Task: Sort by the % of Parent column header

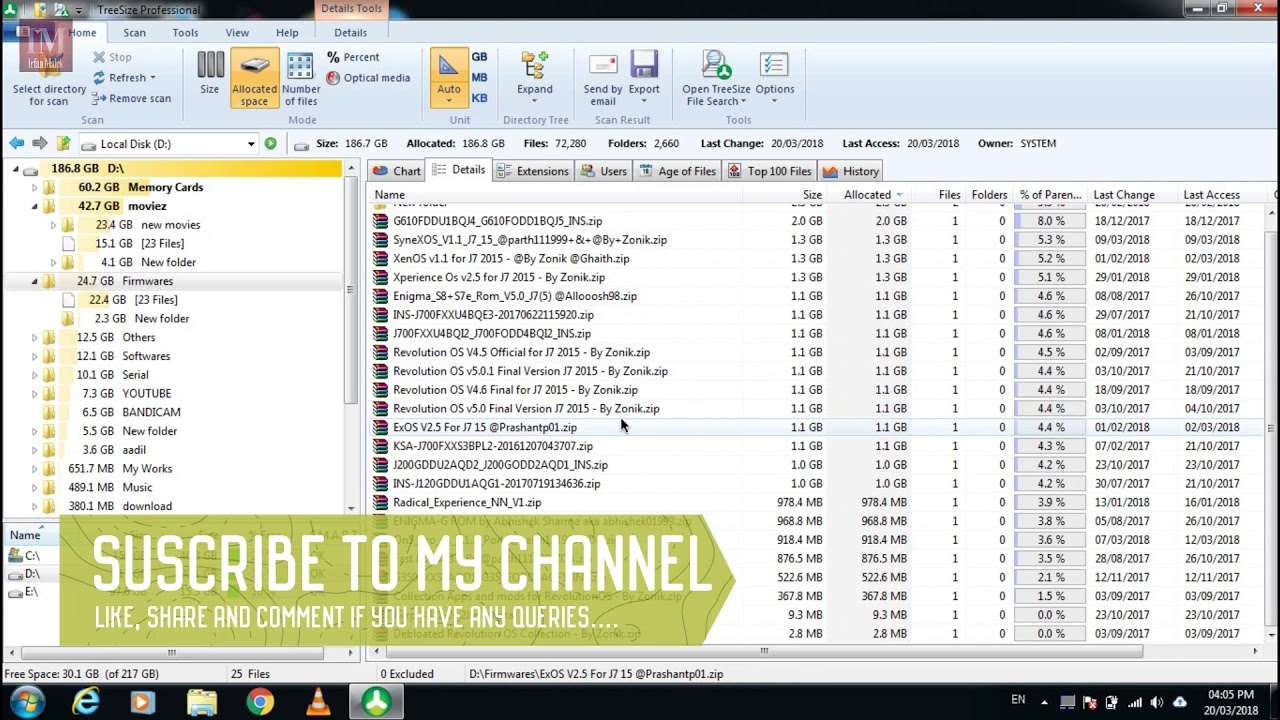Action: (x=1050, y=195)
